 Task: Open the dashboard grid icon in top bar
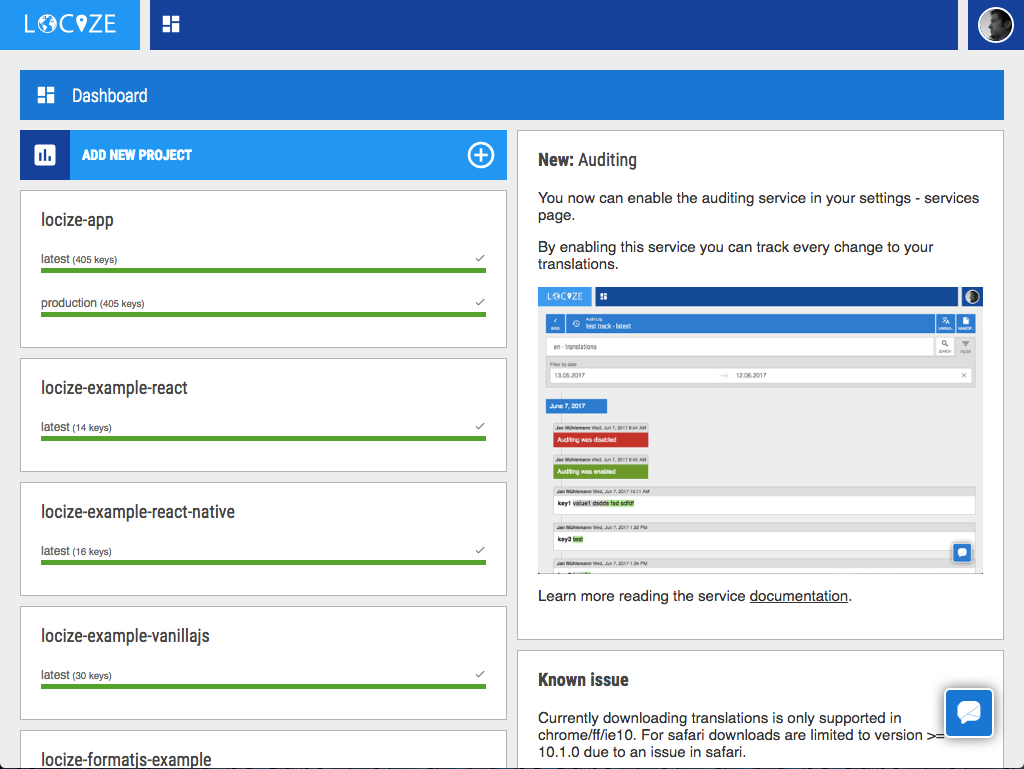click(171, 24)
